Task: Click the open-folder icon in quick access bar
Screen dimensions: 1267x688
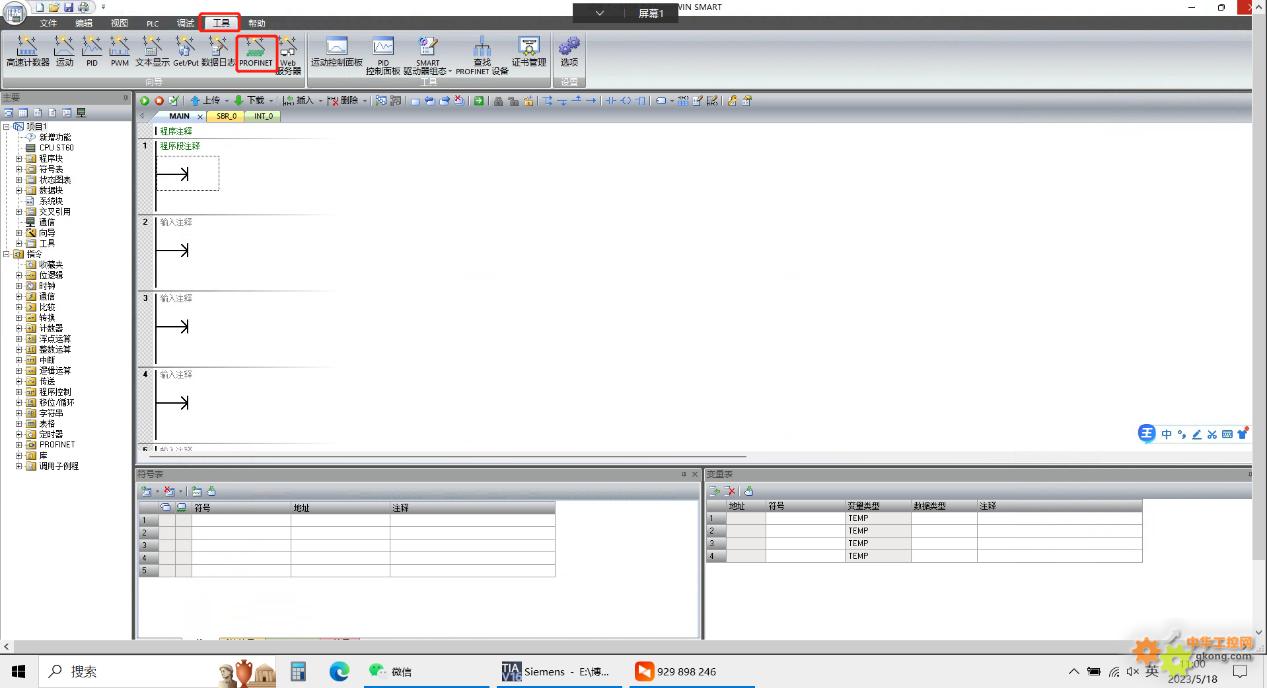Action: (54, 7)
